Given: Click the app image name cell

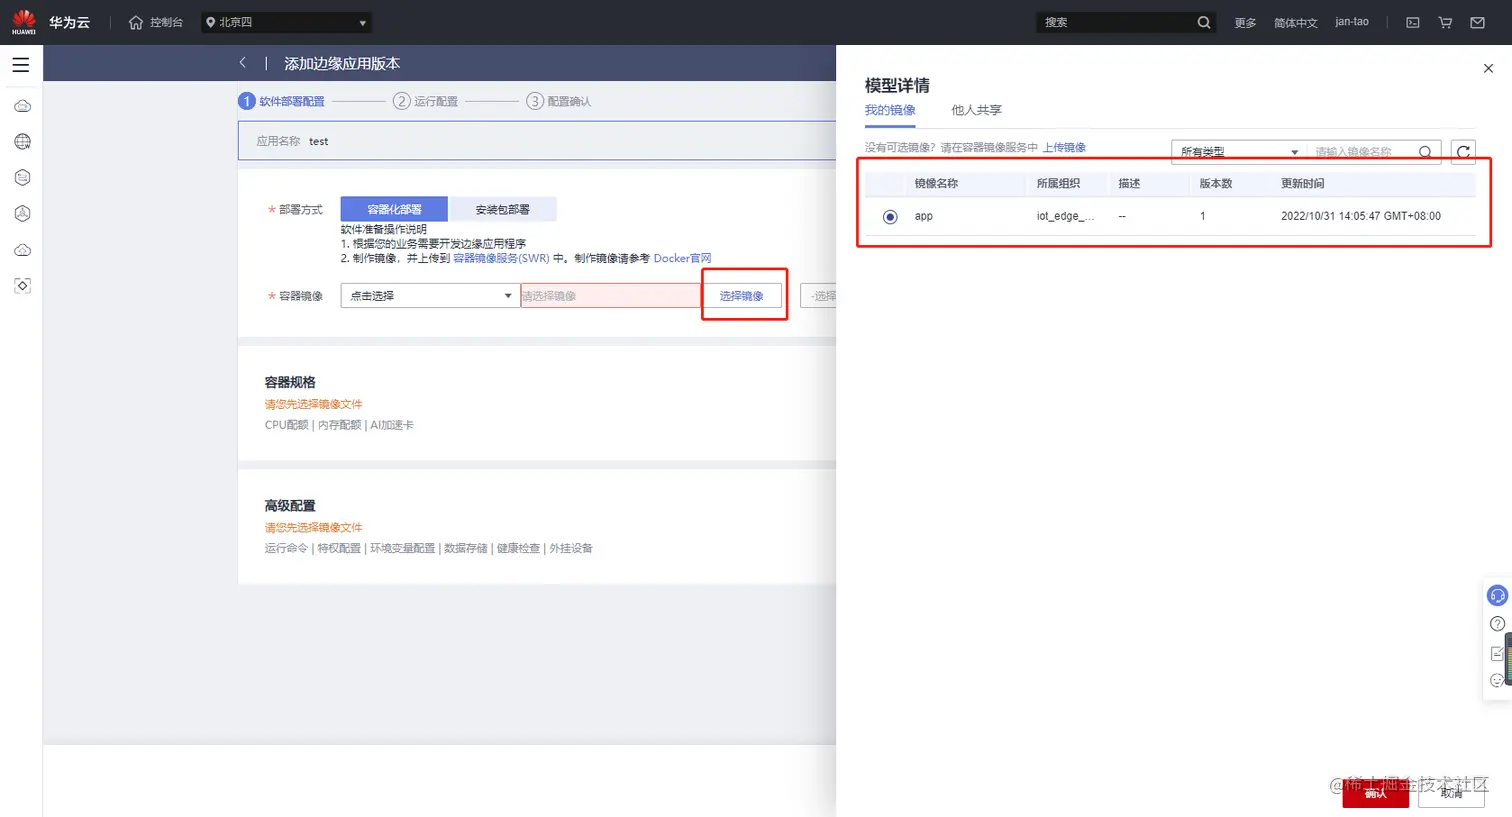Looking at the screenshot, I should (x=923, y=216).
